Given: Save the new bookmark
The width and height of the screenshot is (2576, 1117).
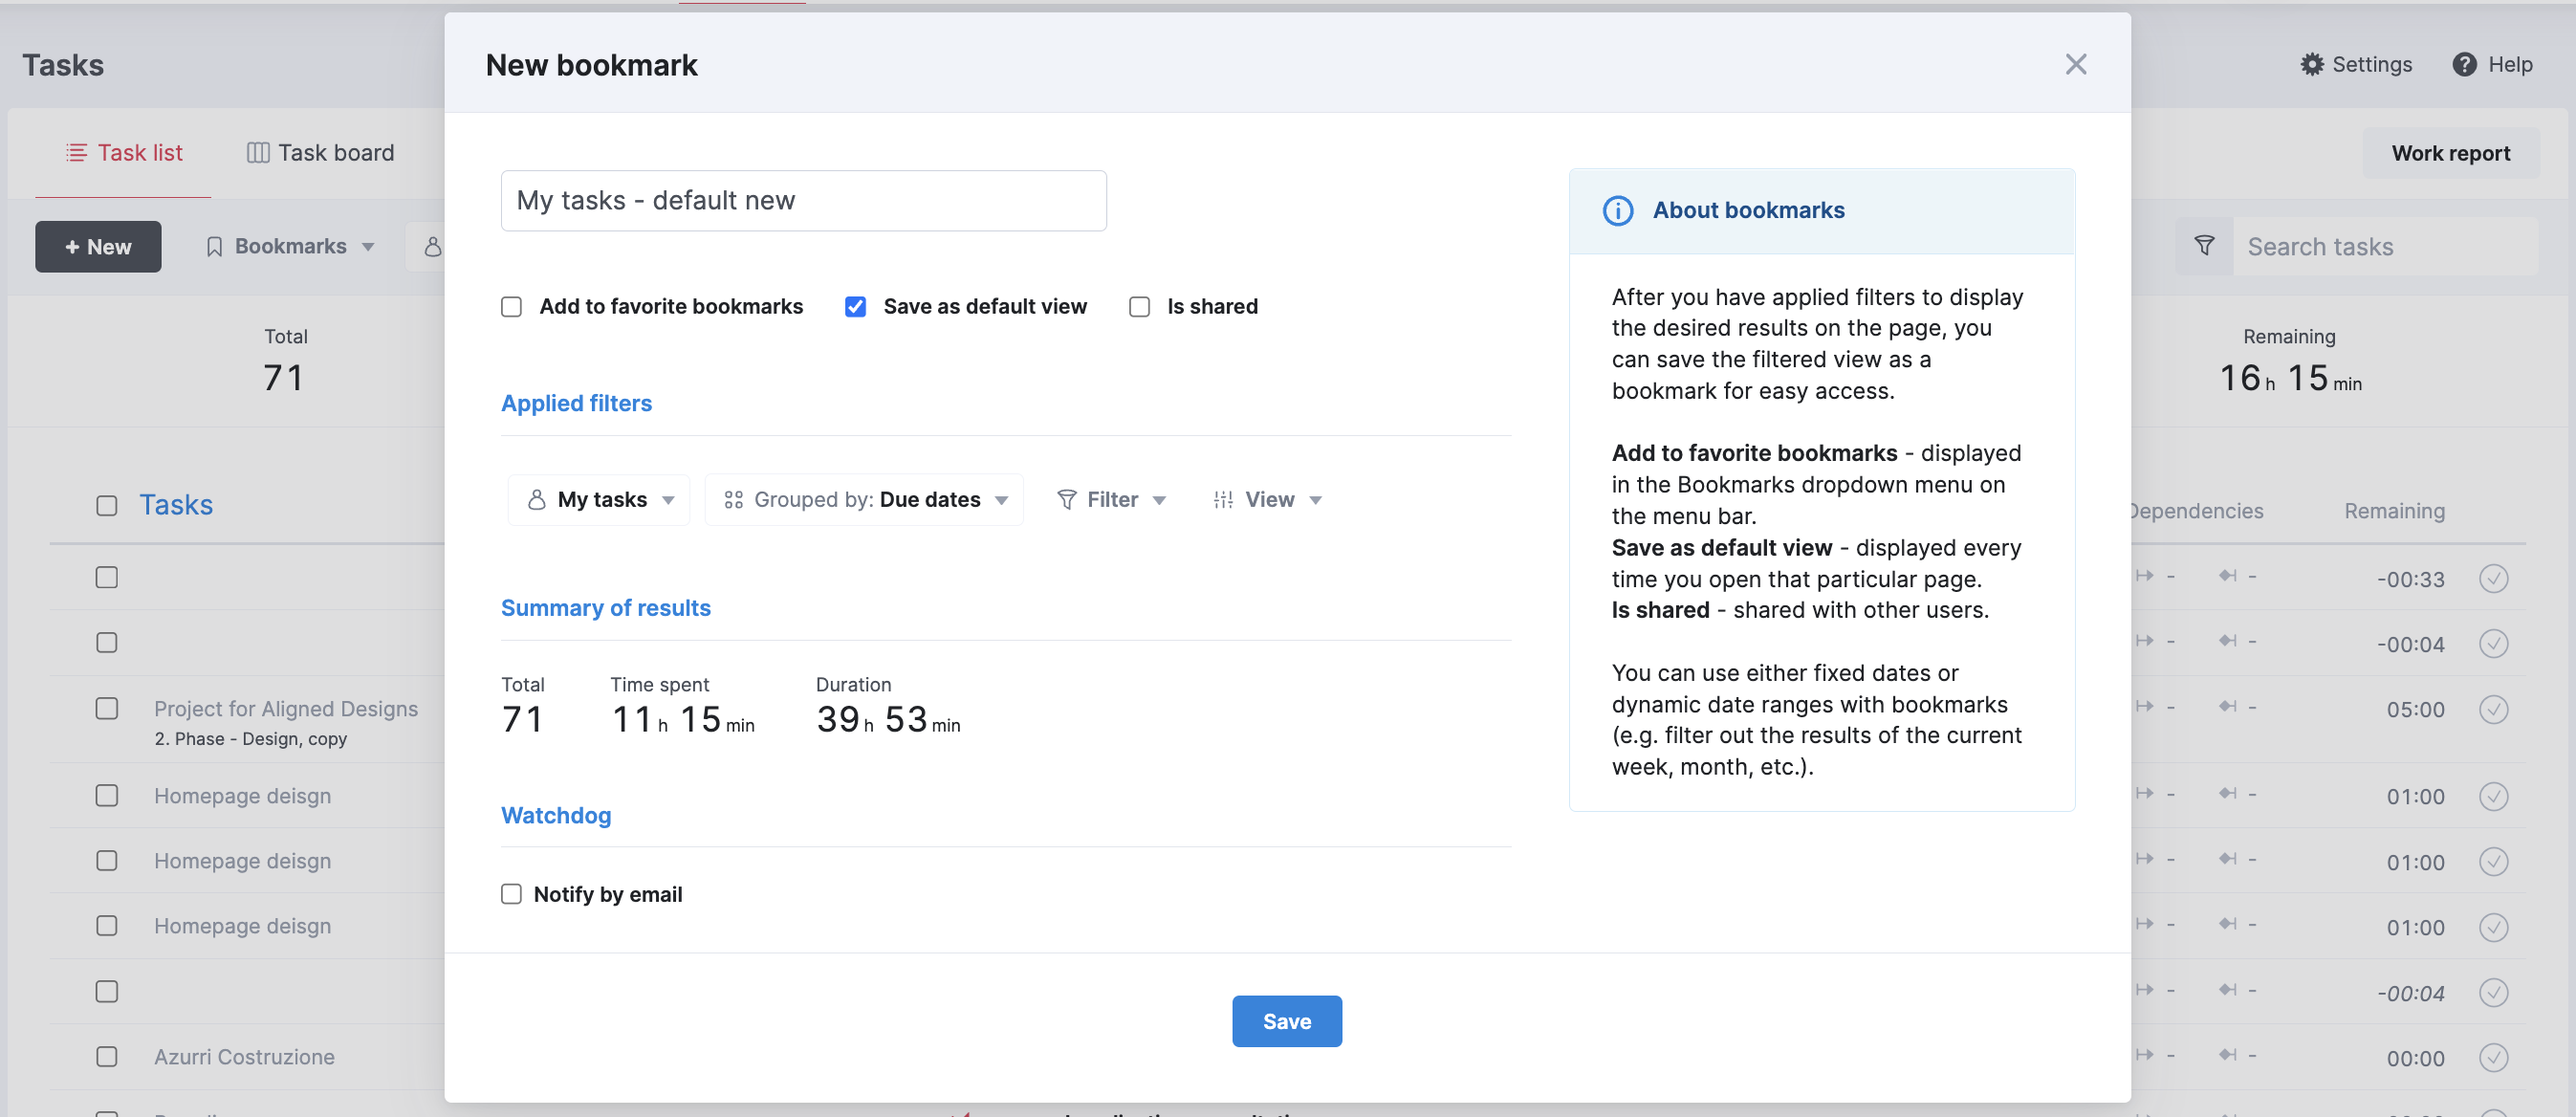Looking at the screenshot, I should tap(1286, 1021).
